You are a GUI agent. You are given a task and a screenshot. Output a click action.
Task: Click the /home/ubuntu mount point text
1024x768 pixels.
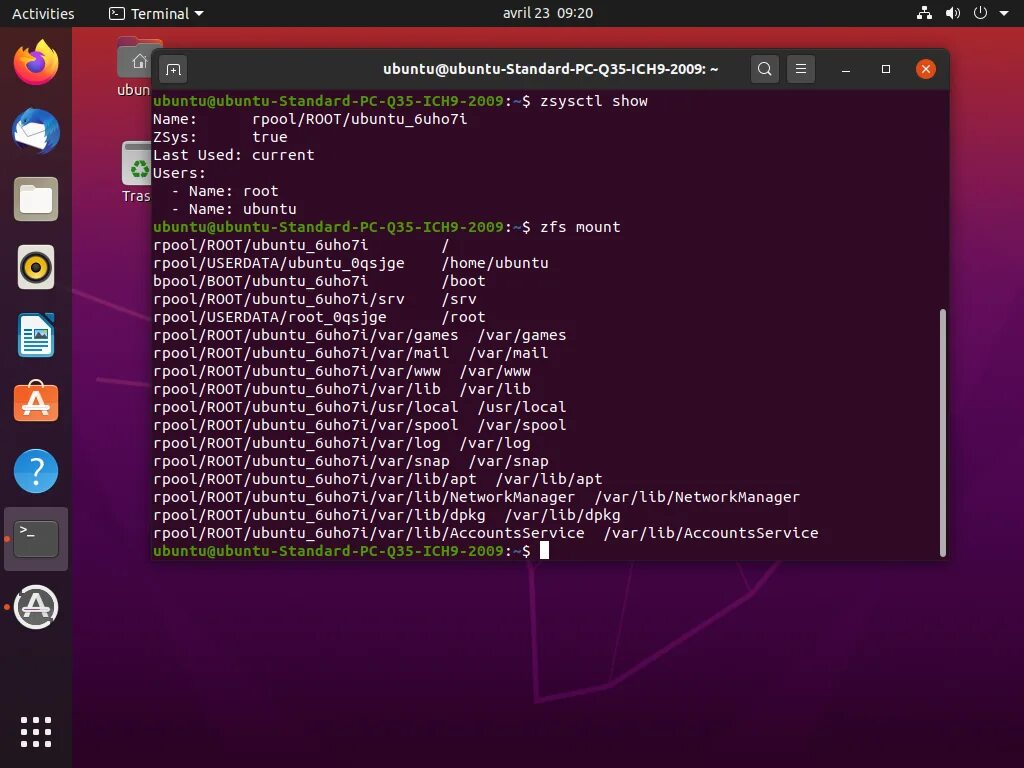pos(495,263)
